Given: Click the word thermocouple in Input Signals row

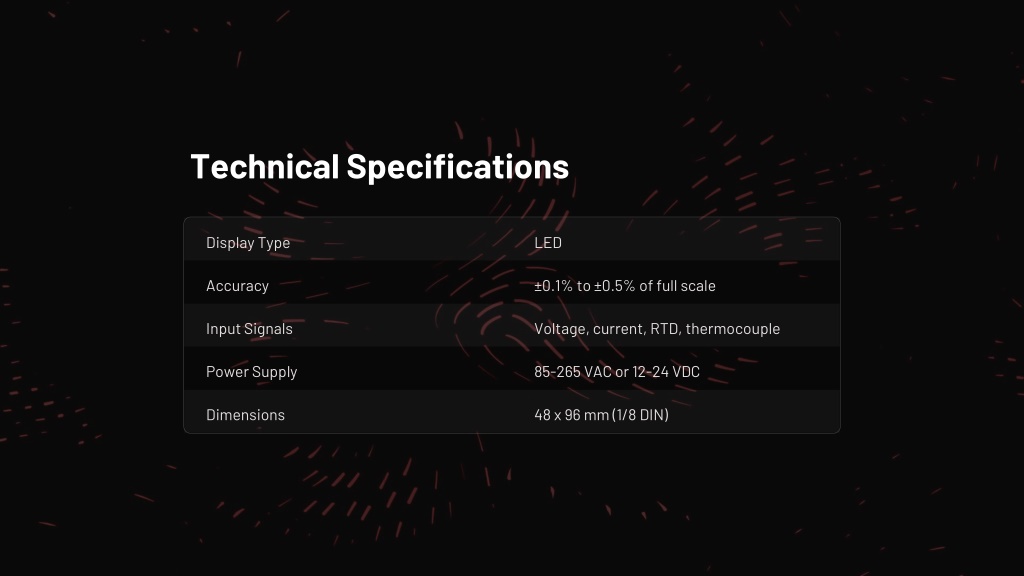Looking at the screenshot, I should click(x=733, y=329).
